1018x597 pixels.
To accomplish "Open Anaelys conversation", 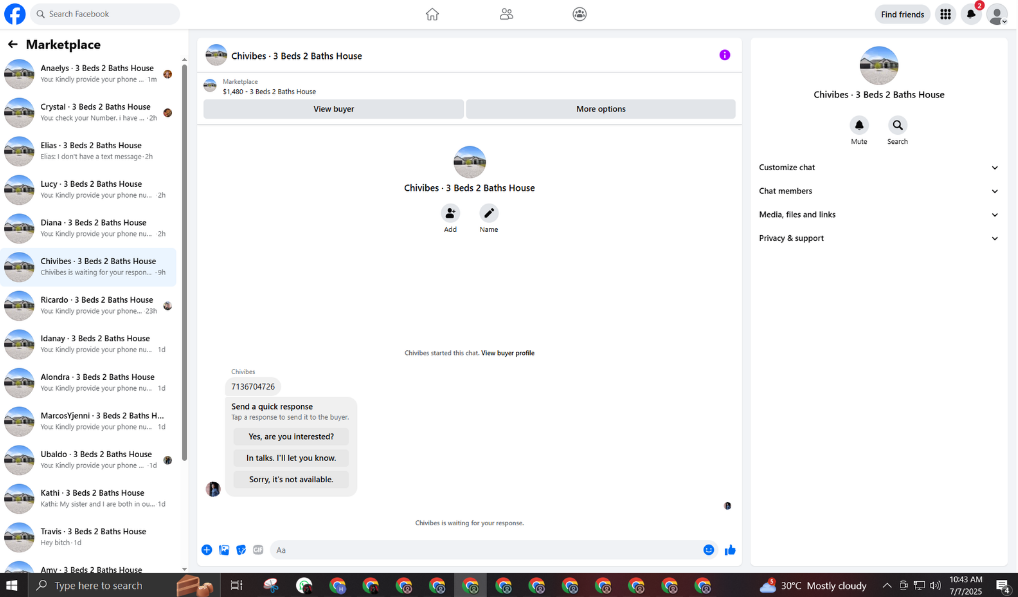I will coord(89,74).
